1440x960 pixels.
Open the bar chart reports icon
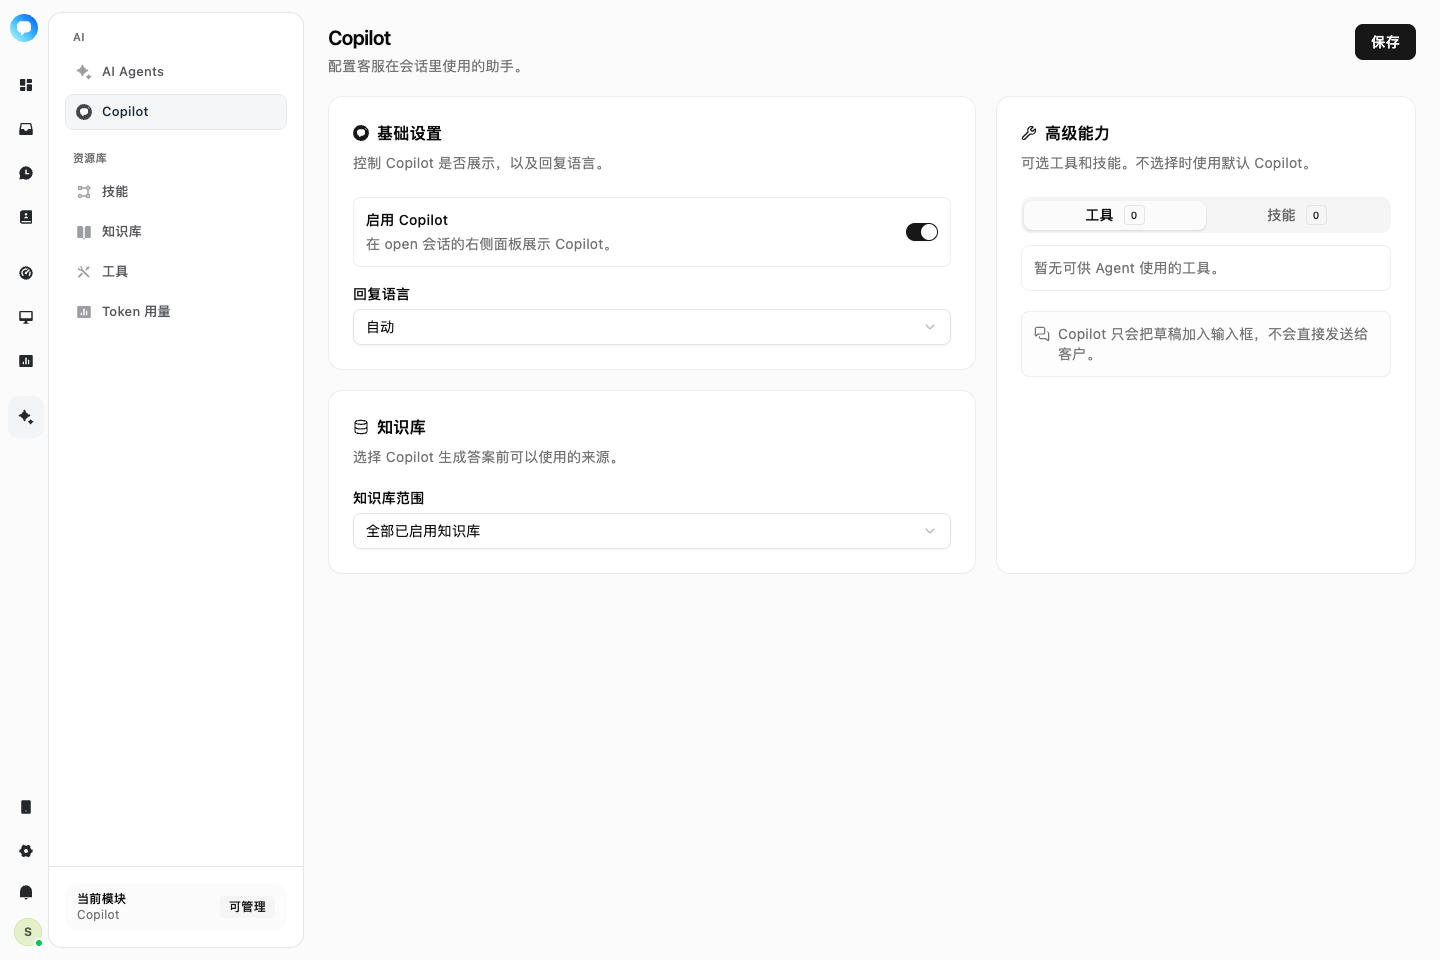pyautogui.click(x=26, y=361)
